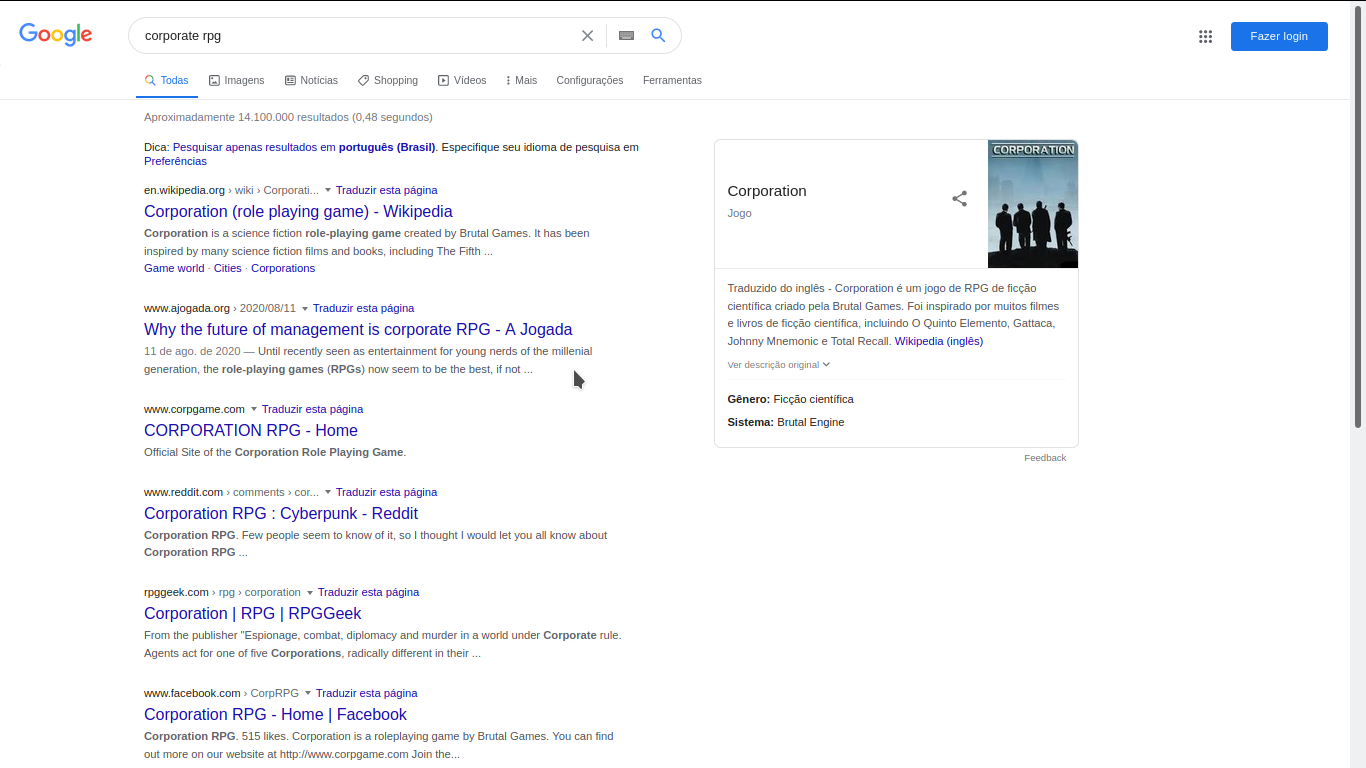Translate the corpgame.com result page

click(312, 409)
